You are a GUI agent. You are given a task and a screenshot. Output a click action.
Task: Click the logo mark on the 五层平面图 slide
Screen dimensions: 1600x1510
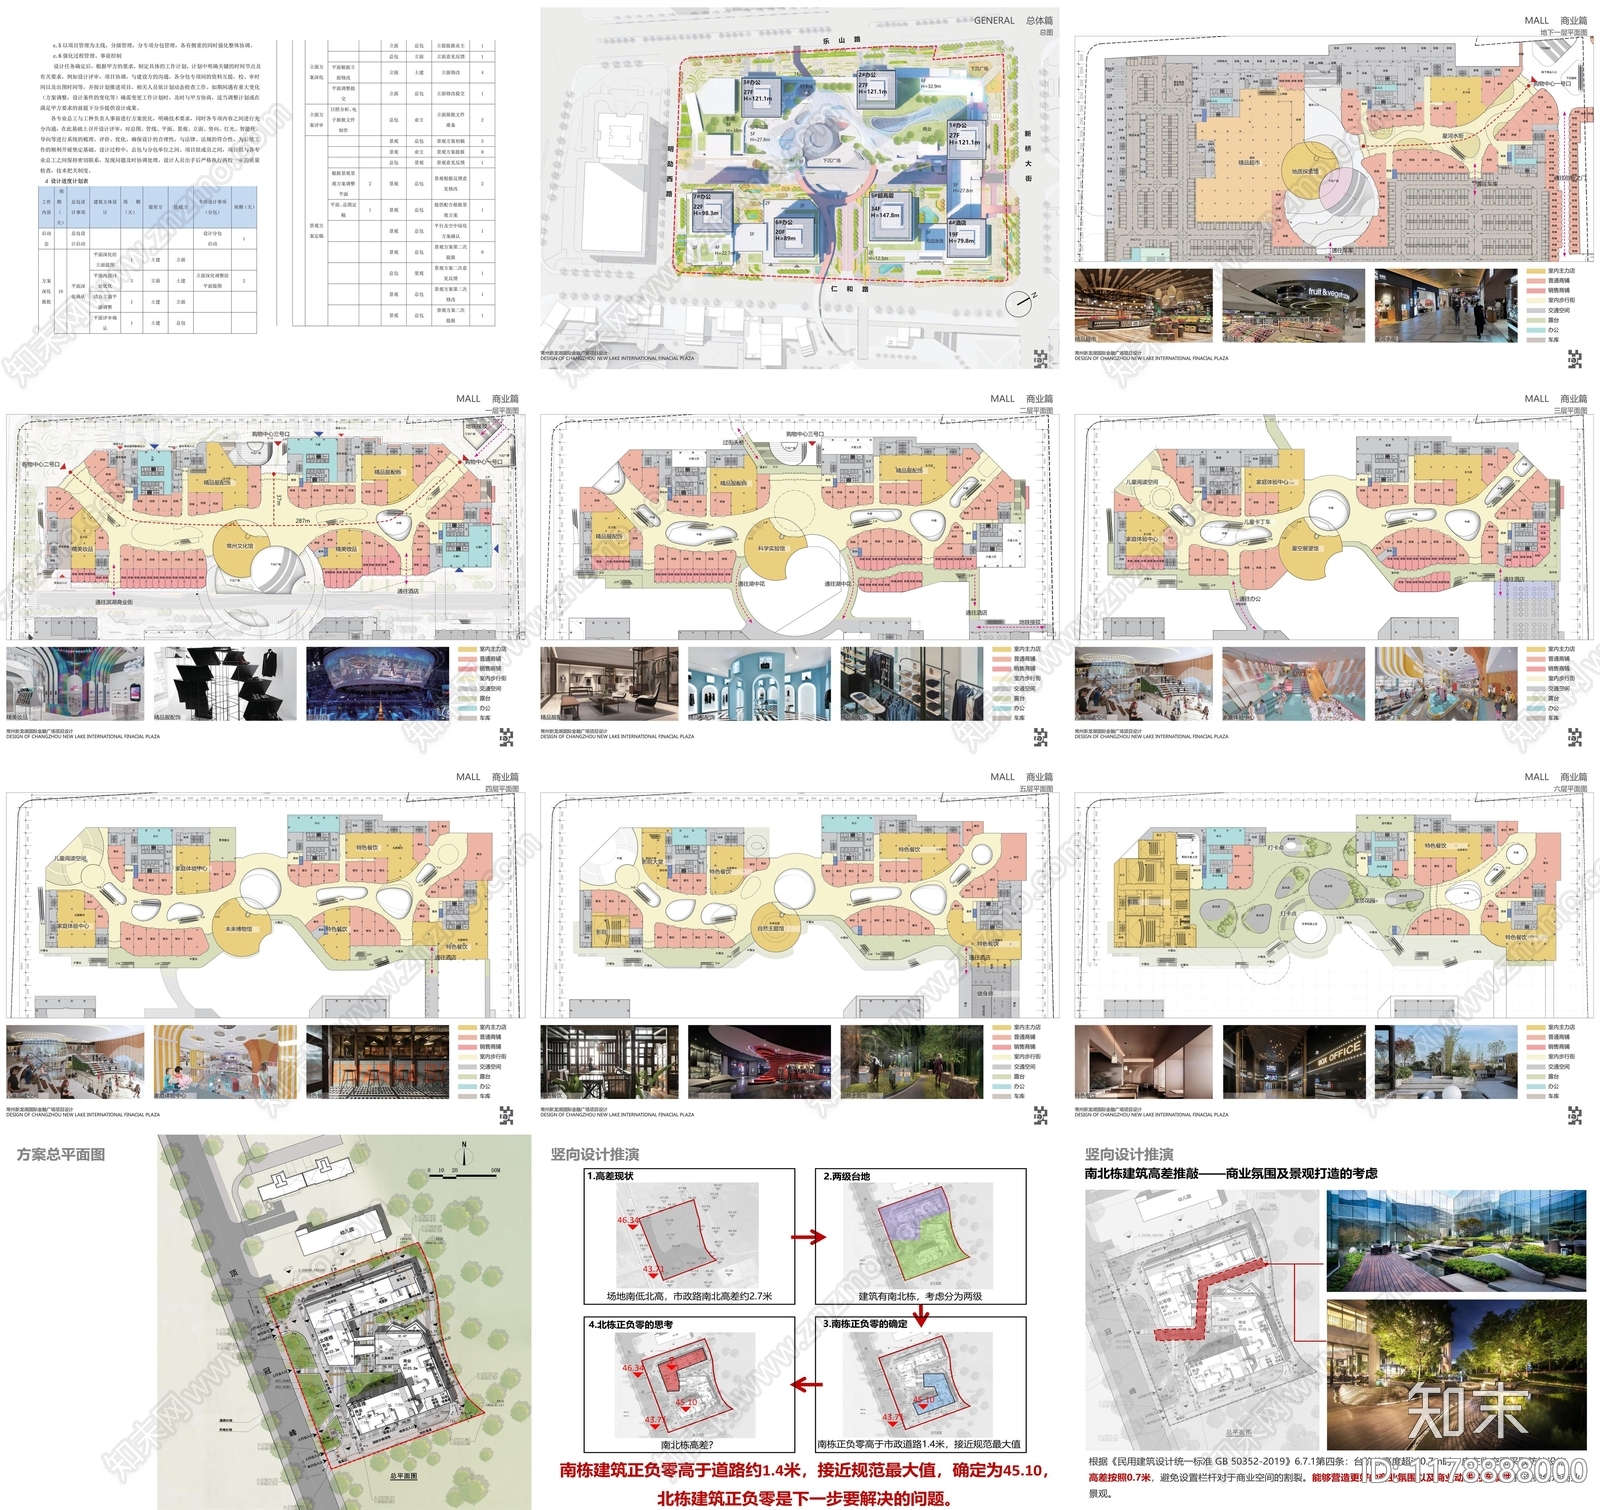coord(1041,1116)
